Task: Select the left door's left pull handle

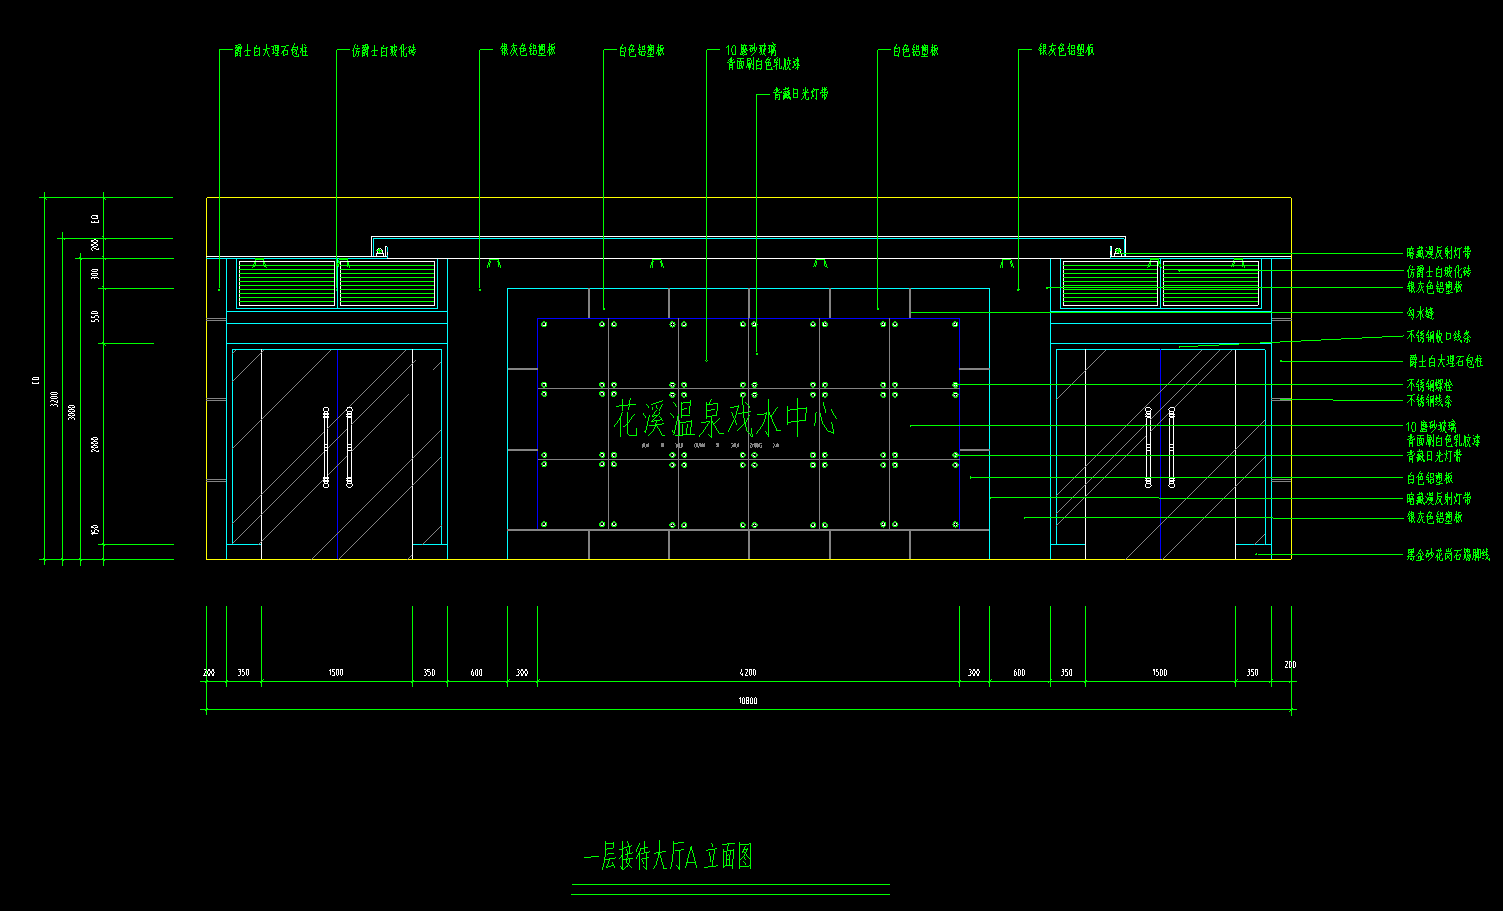Action: [326, 447]
